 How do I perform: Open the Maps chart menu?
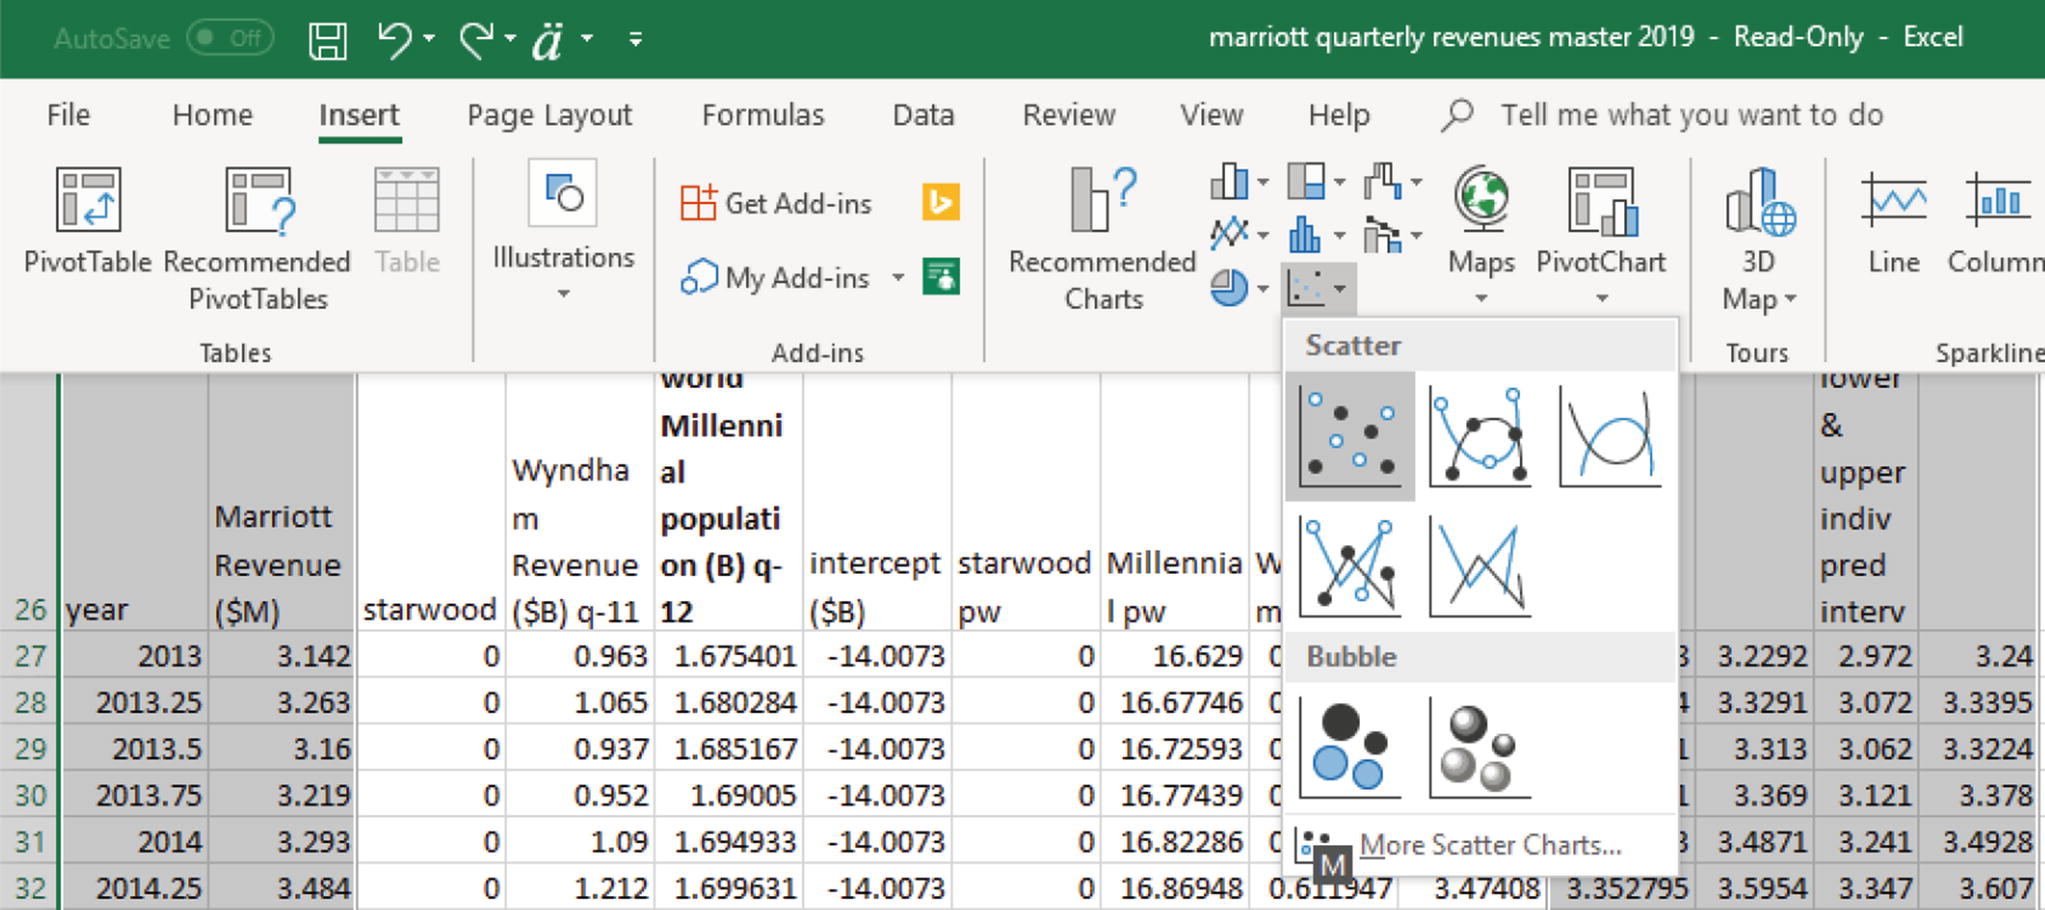coord(1481,236)
